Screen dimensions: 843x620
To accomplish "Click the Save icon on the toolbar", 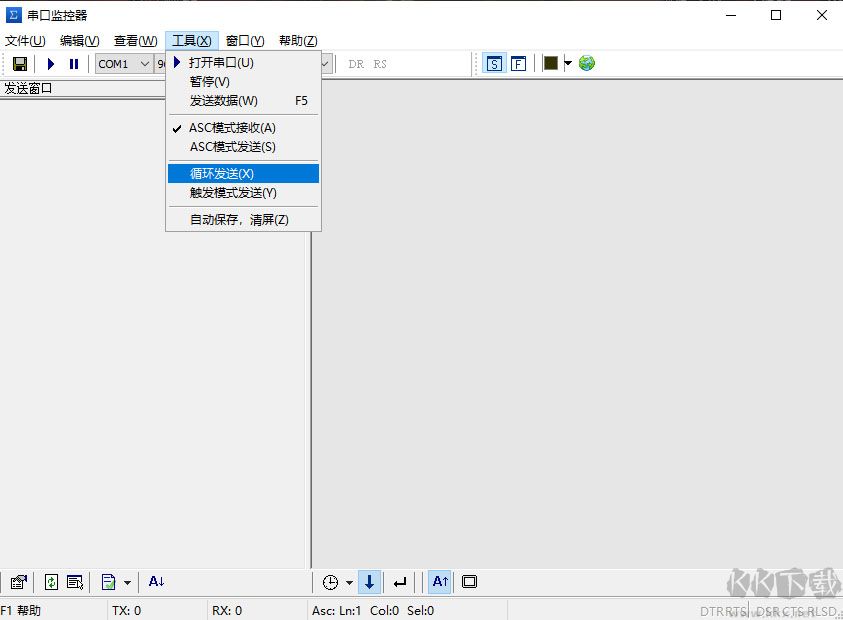I will [19, 63].
